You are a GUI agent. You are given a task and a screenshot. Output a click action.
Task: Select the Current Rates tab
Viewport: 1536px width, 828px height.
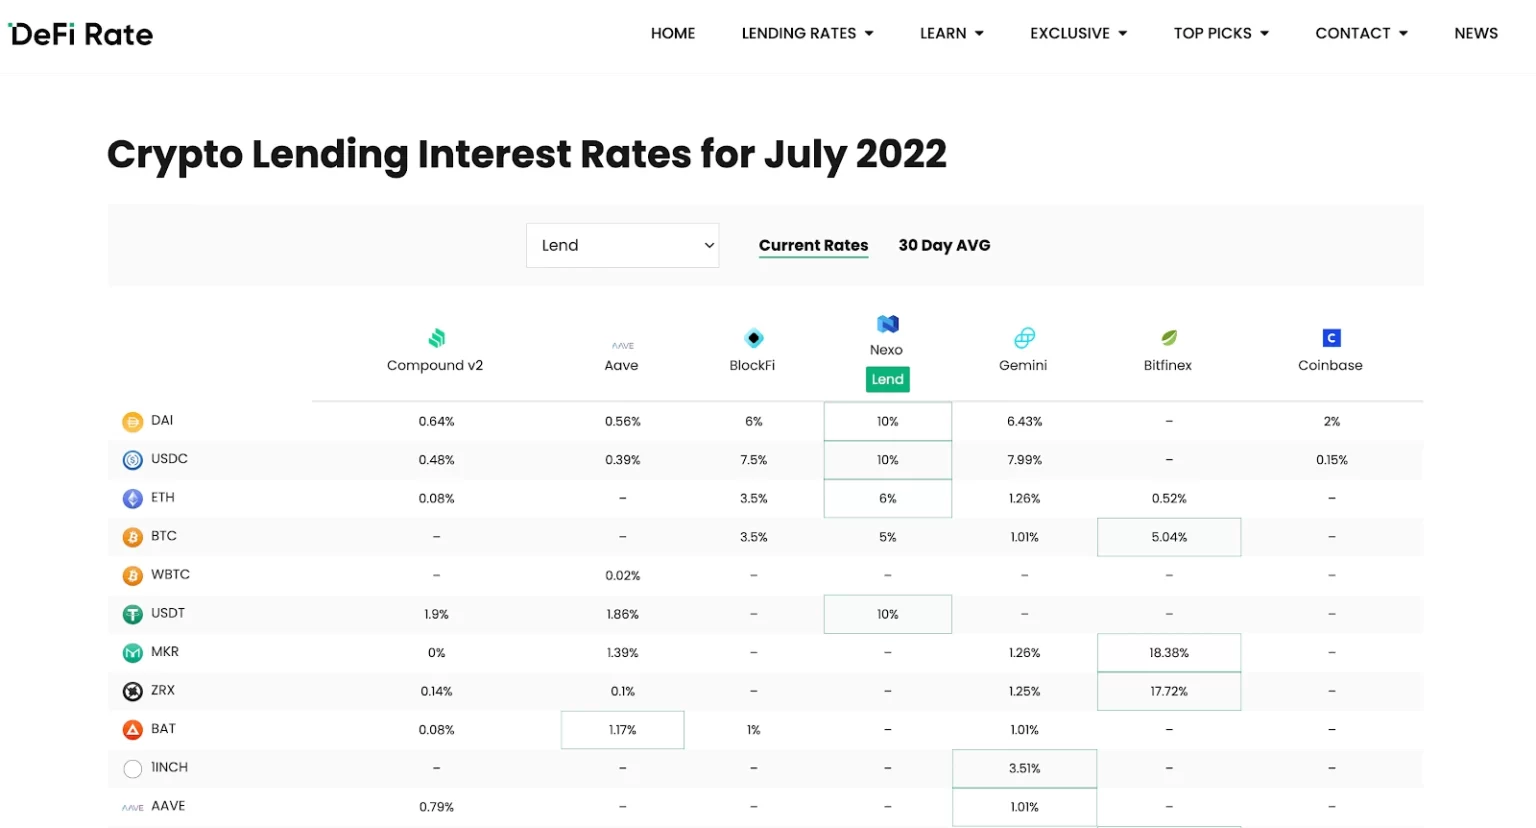click(x=813, y=246)
